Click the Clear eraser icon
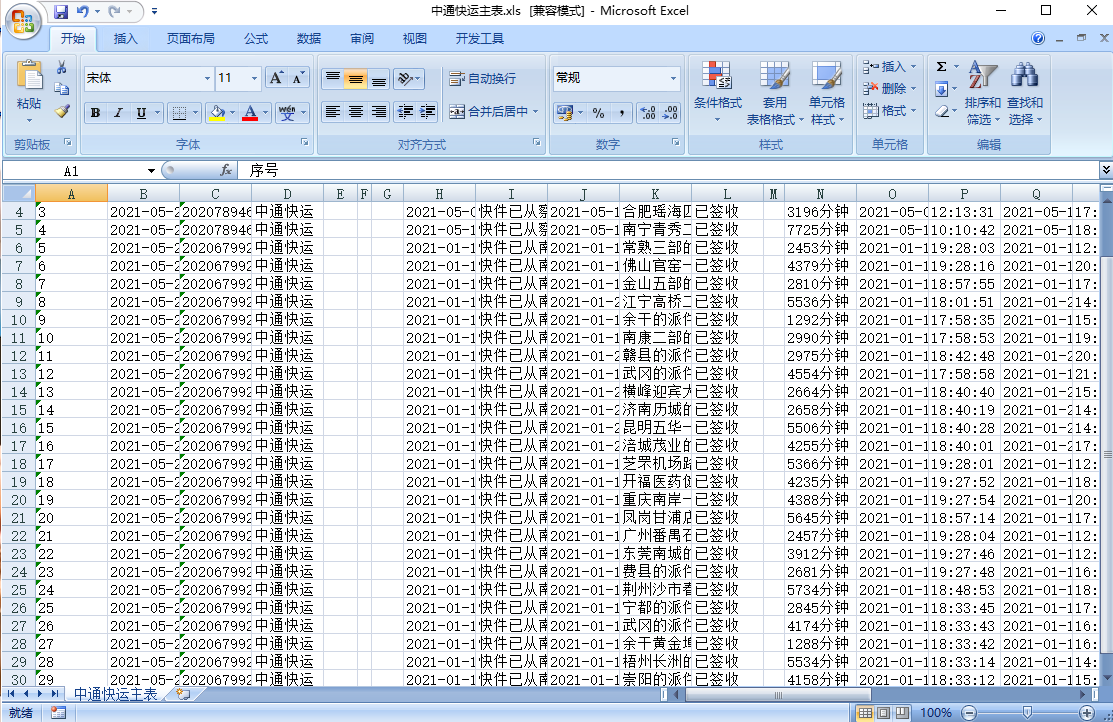 coord(942,111)
